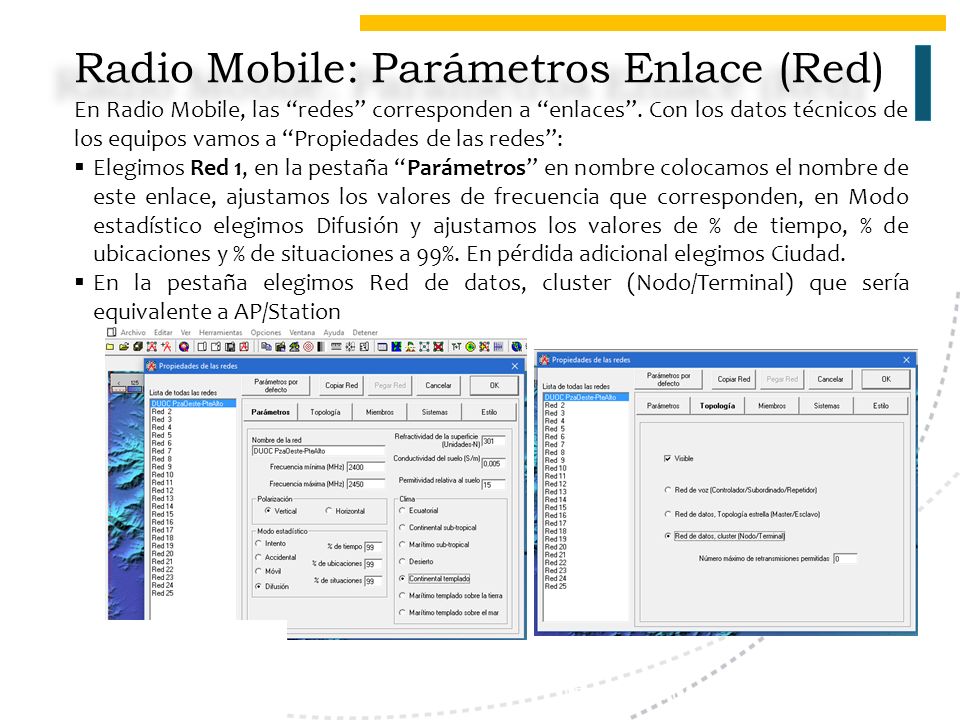Viewport: 960px width, 720px height.
Task: Choose Difusión statistical mode
Action: tap(258, 586)
